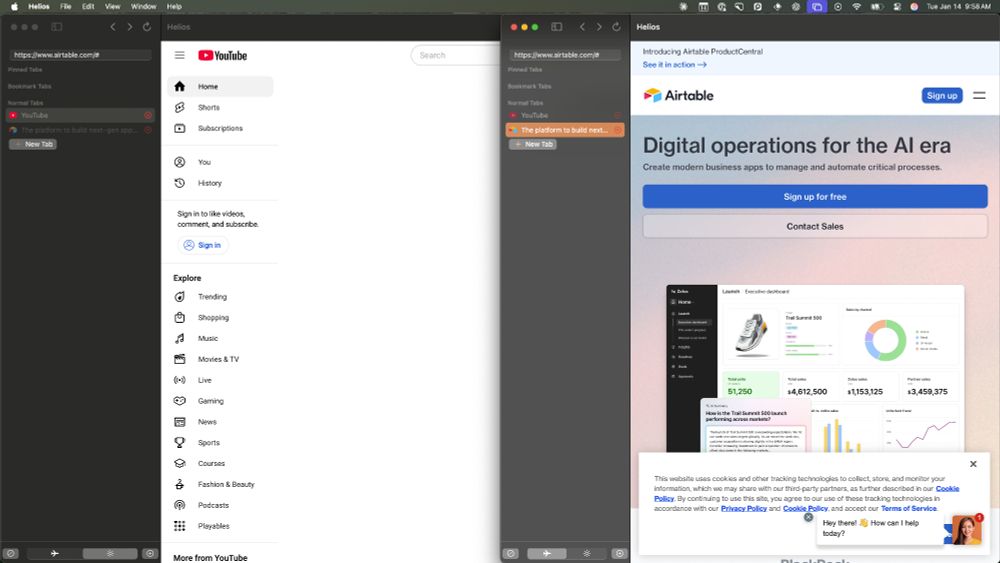This screenshot has width=1000, height=563.
Task: Click blocker icon in background window's bottom bar
Action: [11, 553]
